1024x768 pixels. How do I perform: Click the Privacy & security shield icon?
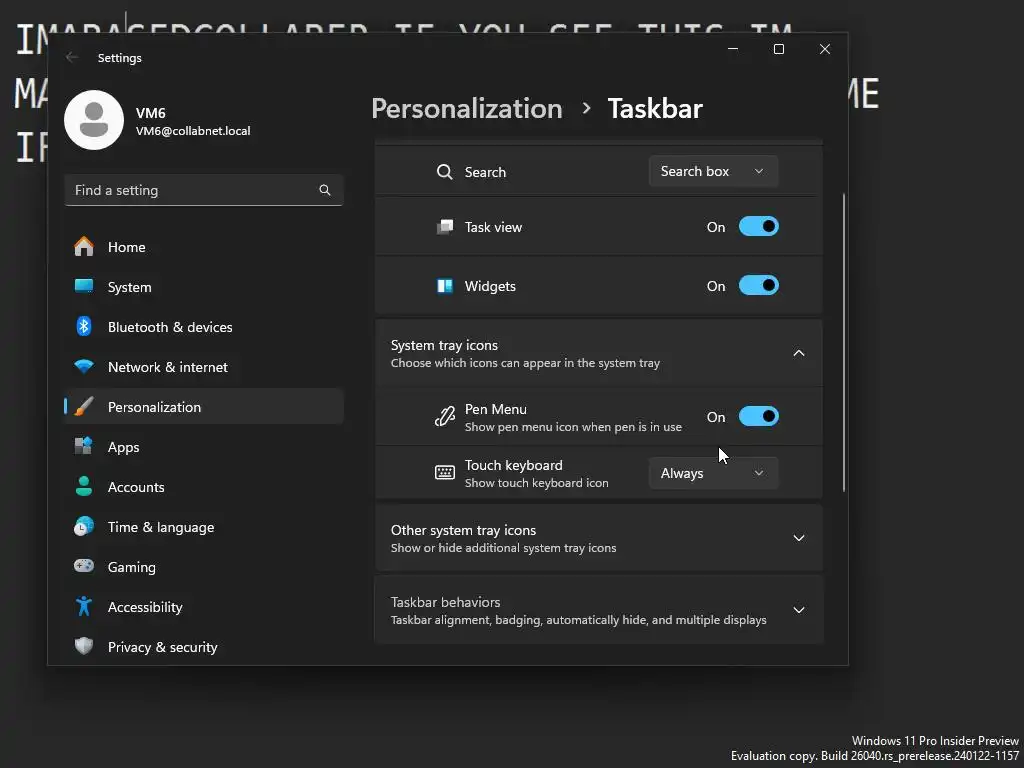(84, 647)
